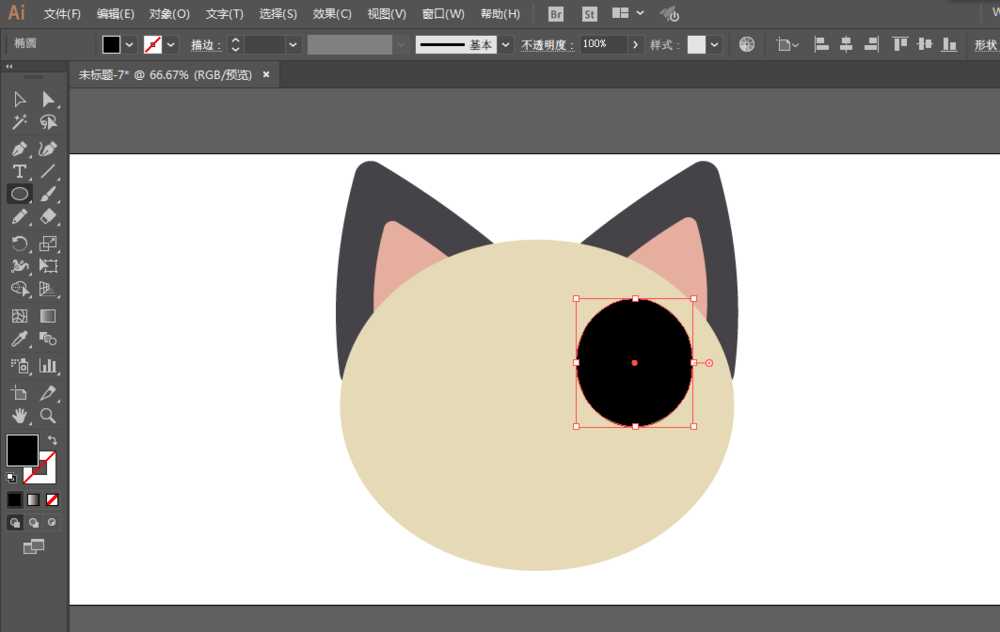Select the Ellipse tool in the toolbar
The height and width of the screenshot is (632, 1000).
click(x=18, y=194)
